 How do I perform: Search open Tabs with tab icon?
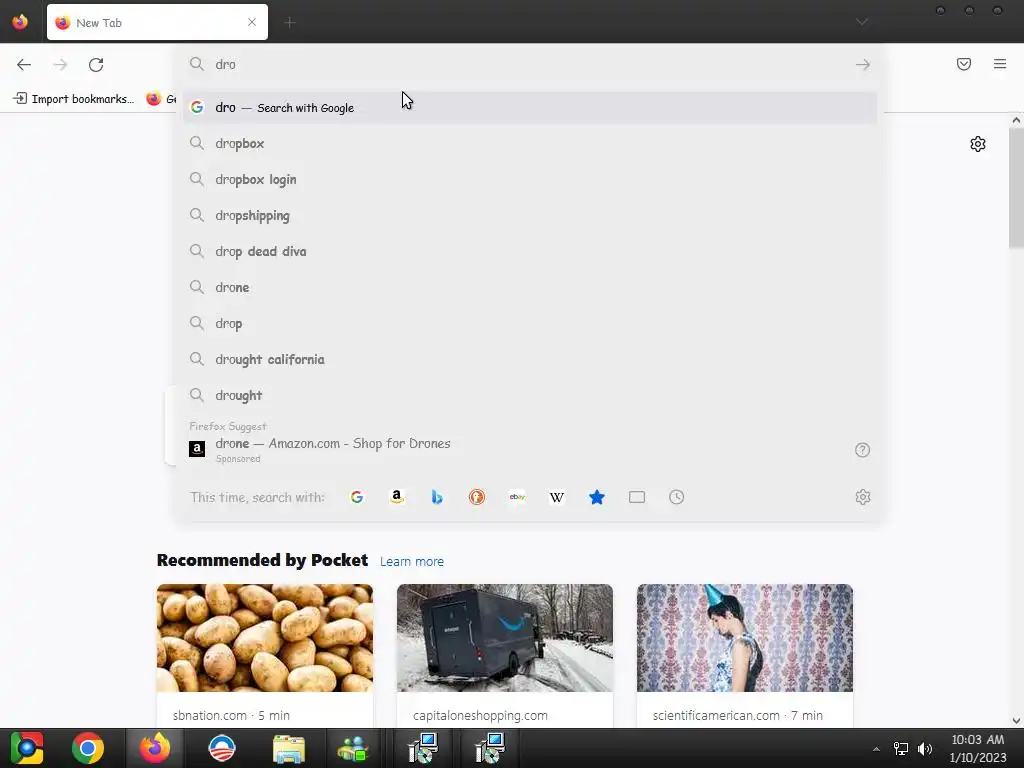pos(637,497)
